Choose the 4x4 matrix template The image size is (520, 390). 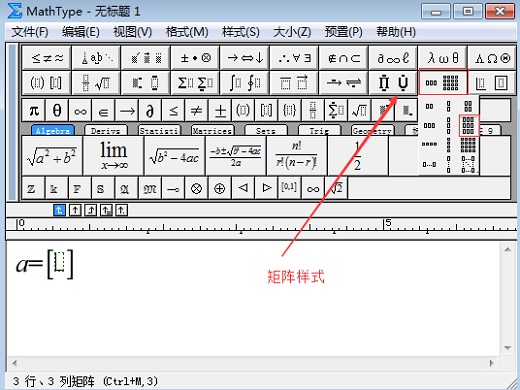click(468, 145)
